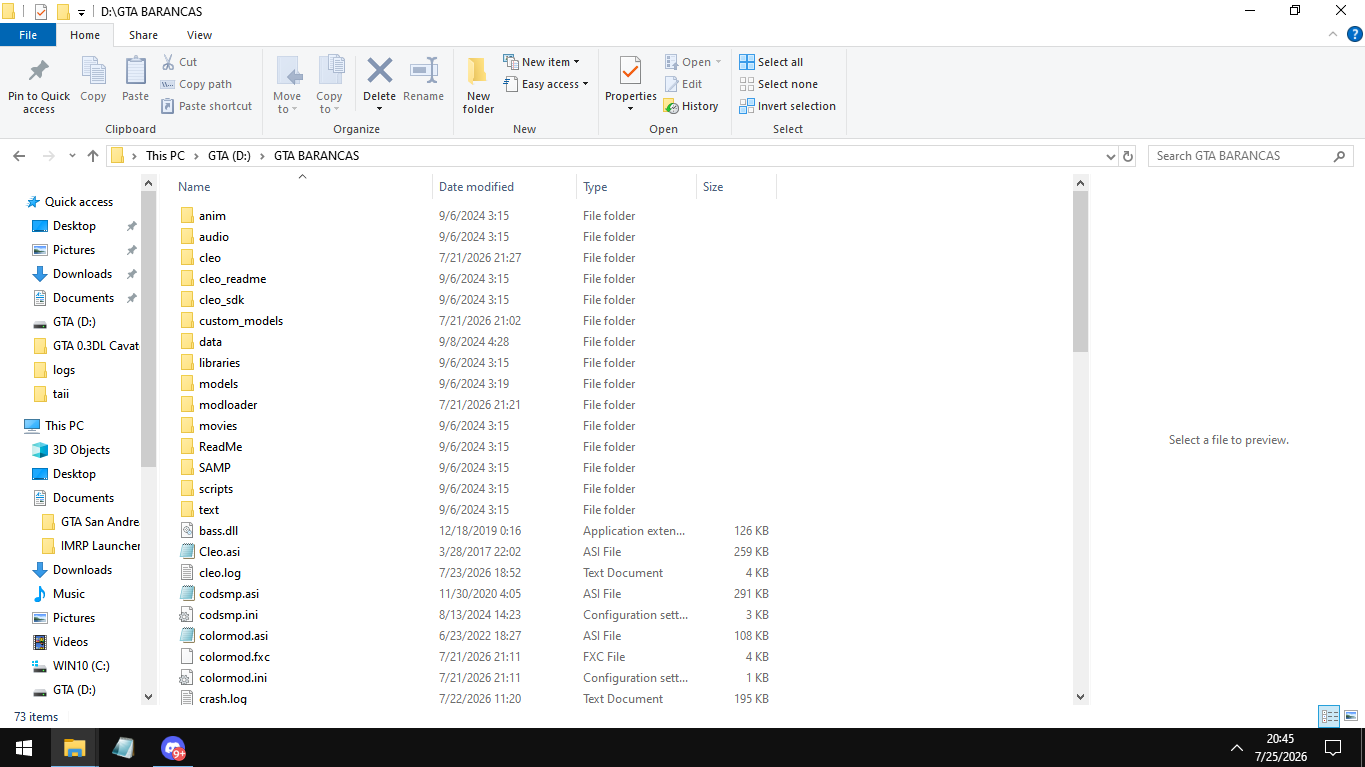Viewport: 1365px width, 767px height.
Task: Click the file list vertical scrollbar
Action: 1080,439
